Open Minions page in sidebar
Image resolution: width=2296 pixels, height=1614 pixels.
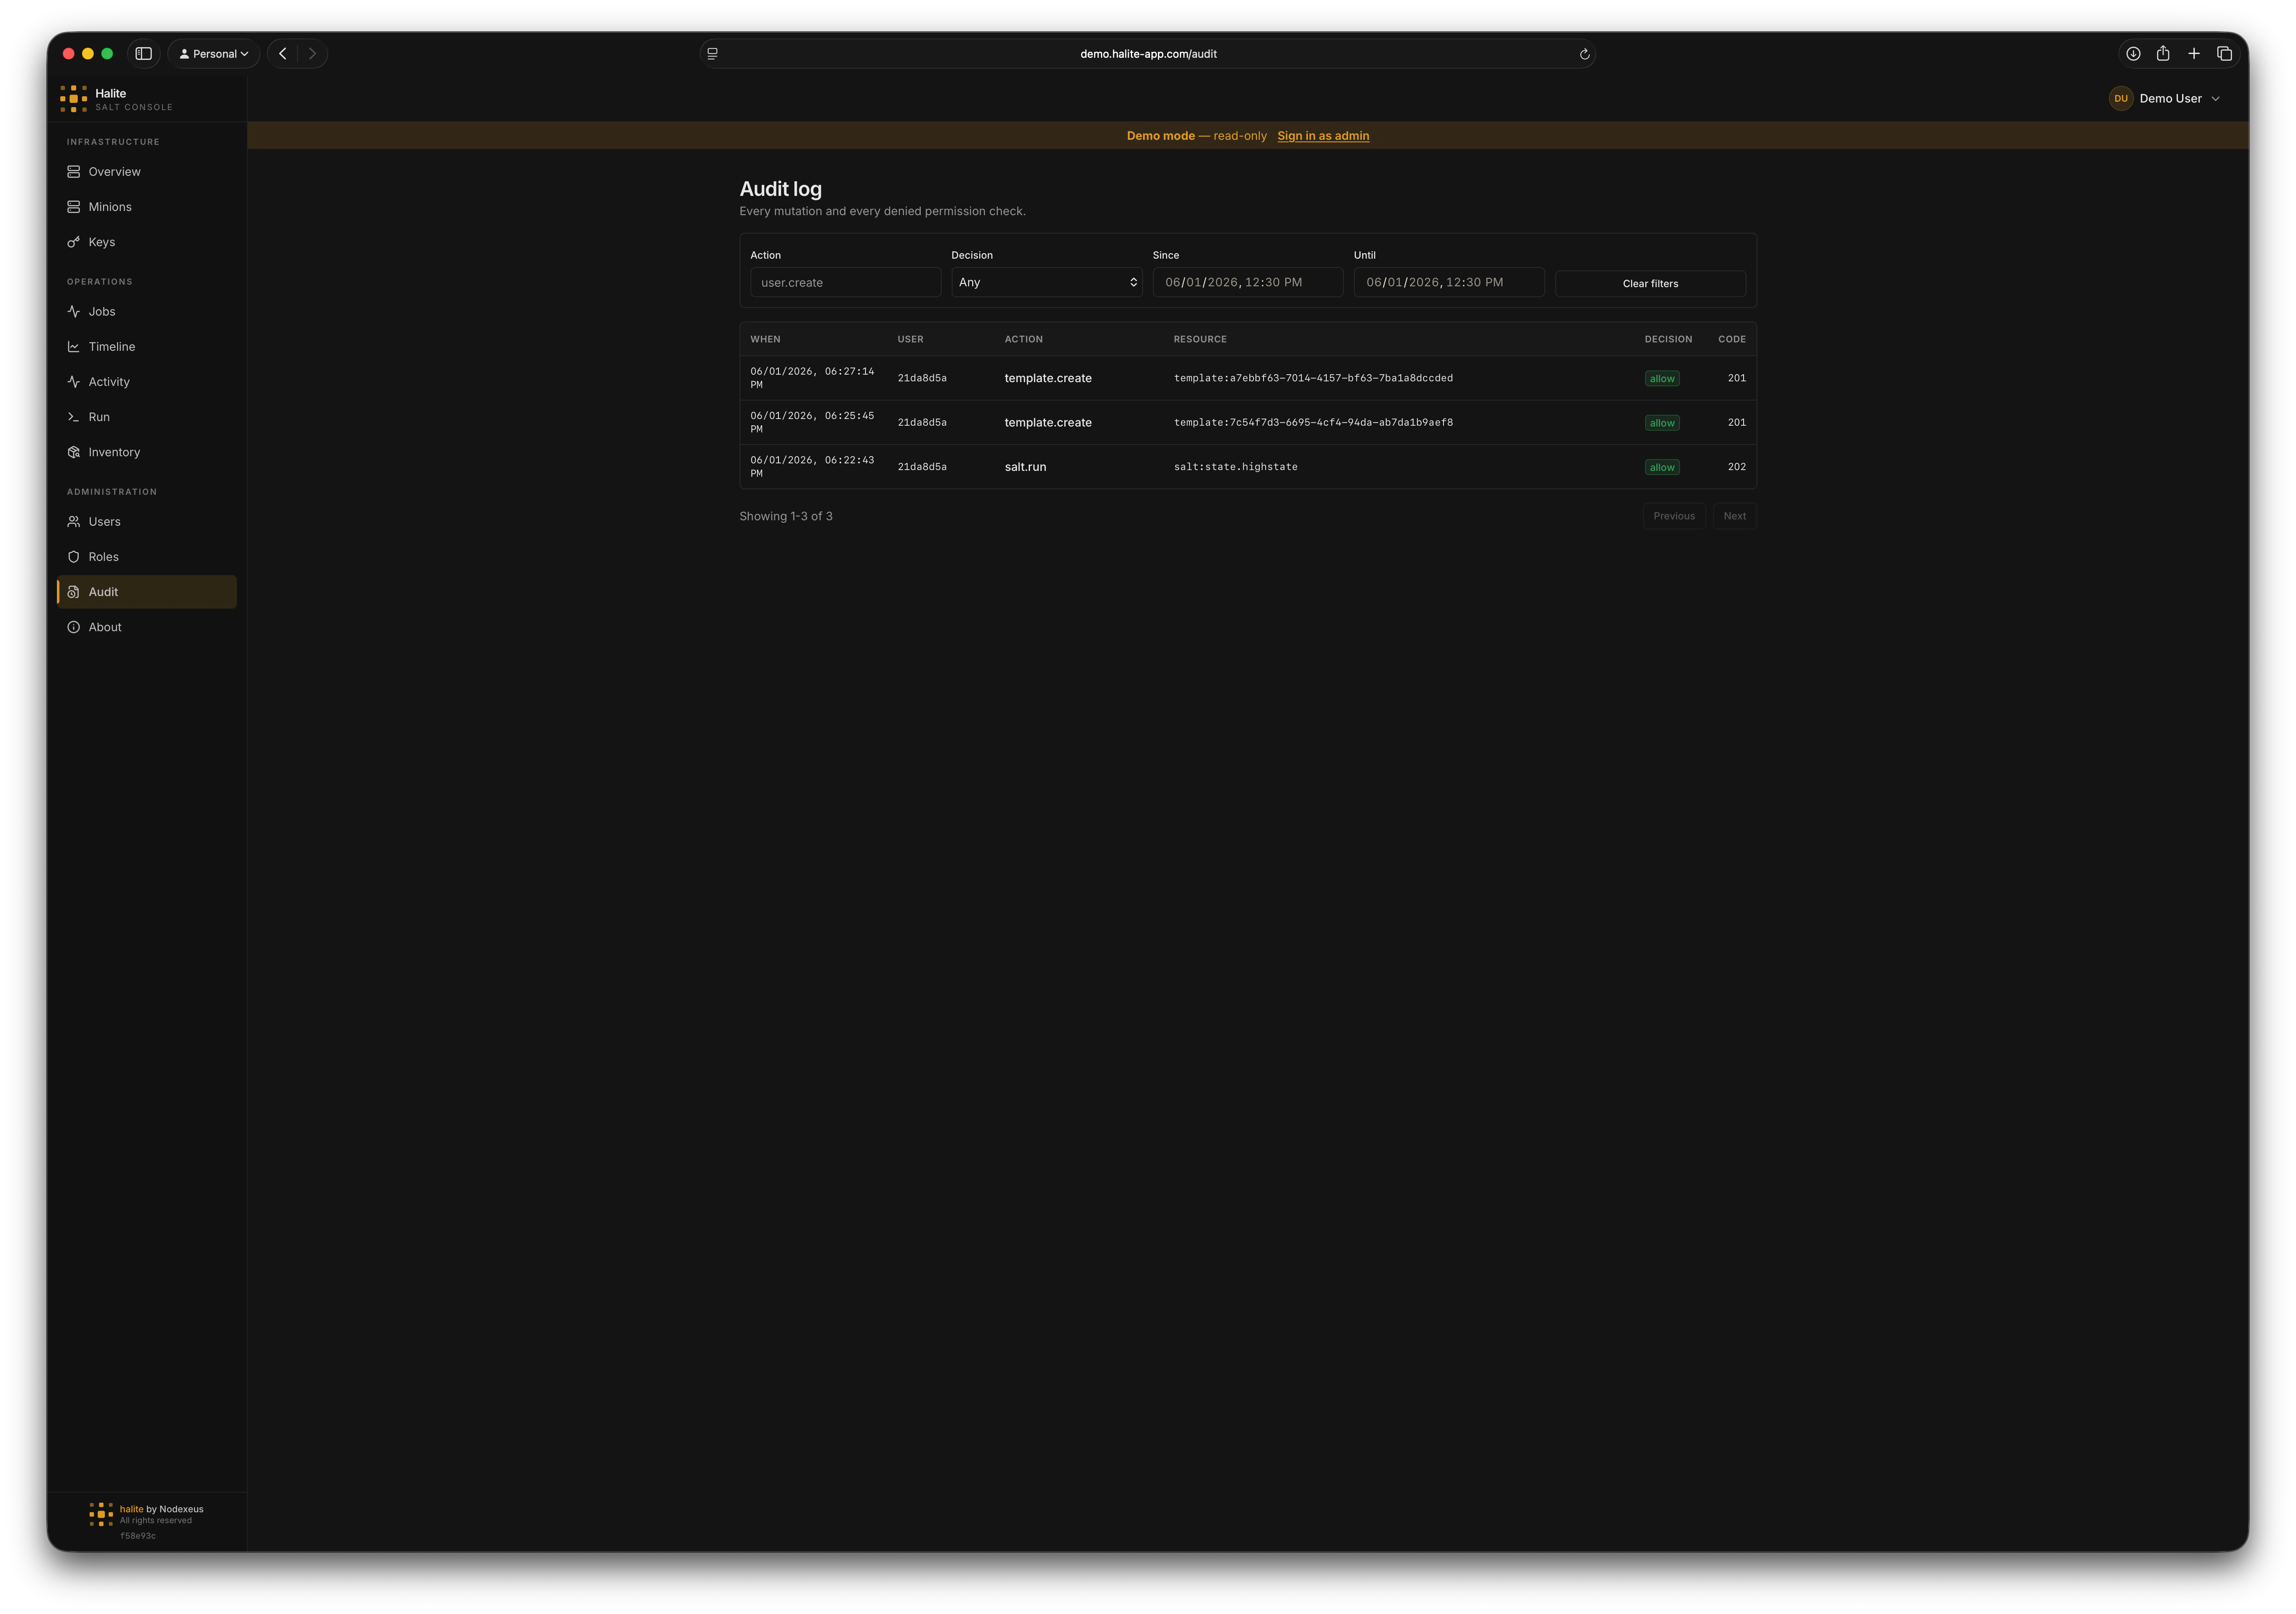146,207
